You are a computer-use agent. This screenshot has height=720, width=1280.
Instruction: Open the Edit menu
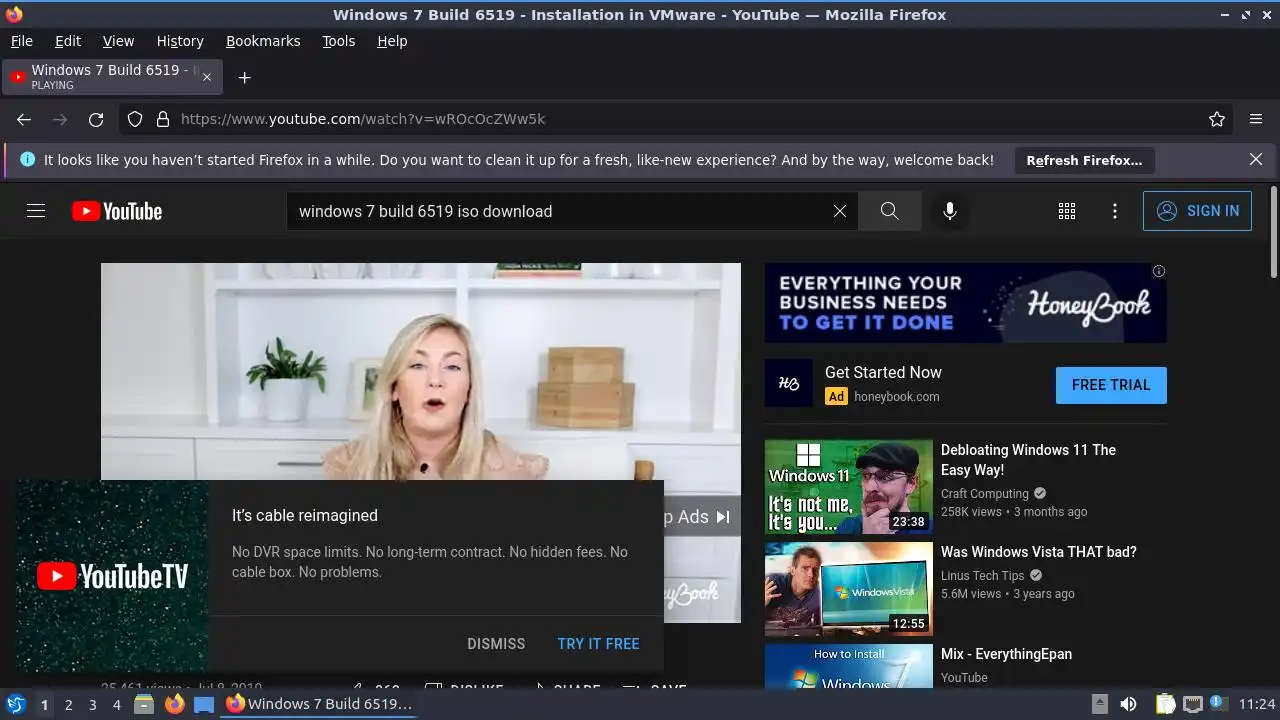tap(68, 41)
